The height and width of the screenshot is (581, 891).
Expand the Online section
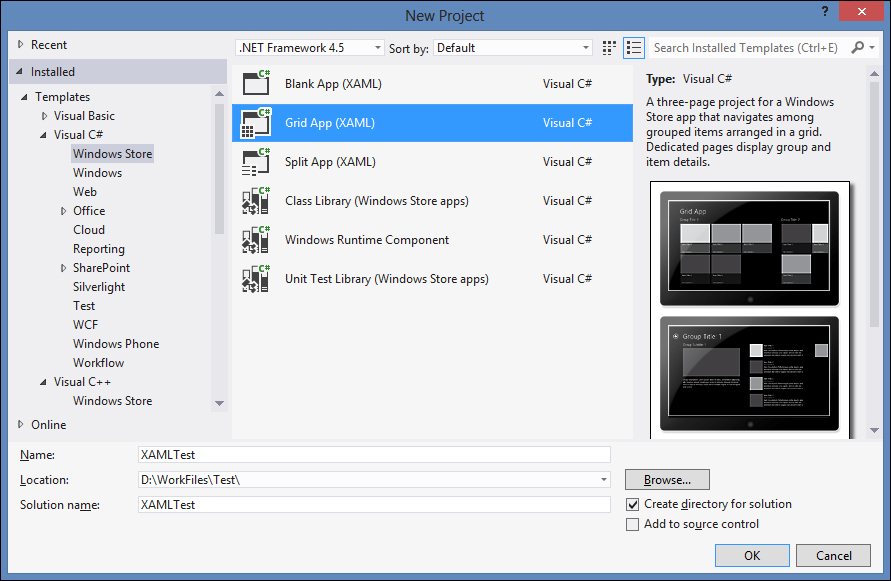(20, 424)
